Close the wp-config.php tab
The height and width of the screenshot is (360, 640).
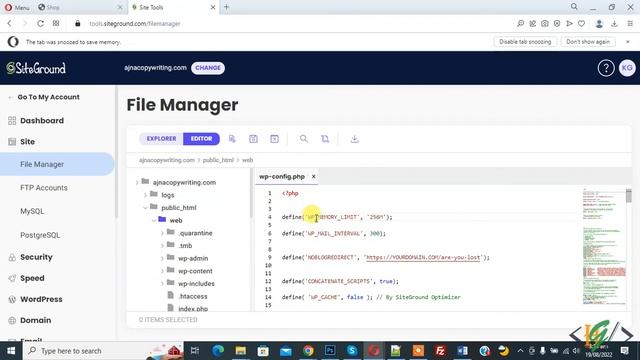point(313,177)
